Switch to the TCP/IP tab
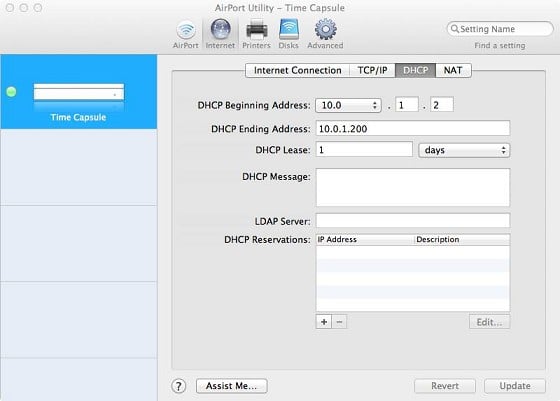Viewport: 560px width, 401px height. click(x=372, y=70)
